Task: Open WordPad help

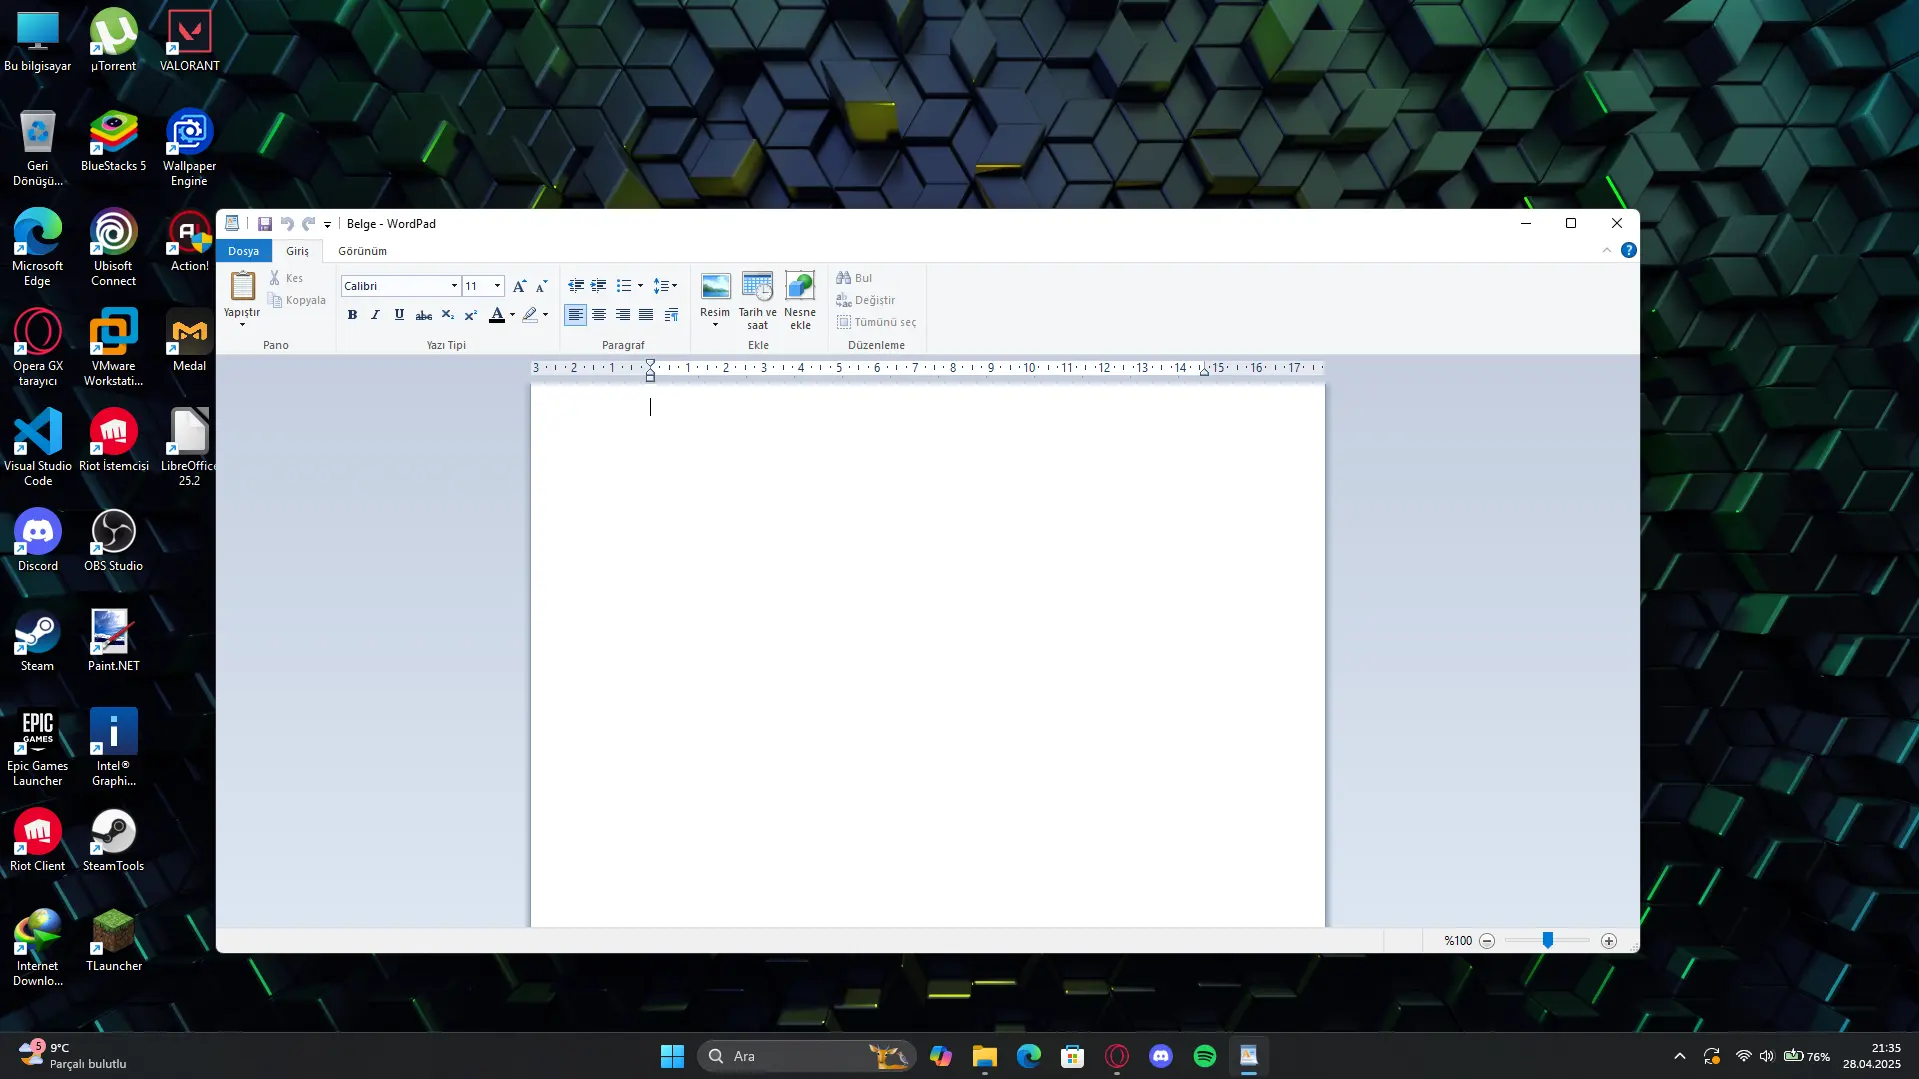Action: pyautogui.click(x=1629, y=250)
